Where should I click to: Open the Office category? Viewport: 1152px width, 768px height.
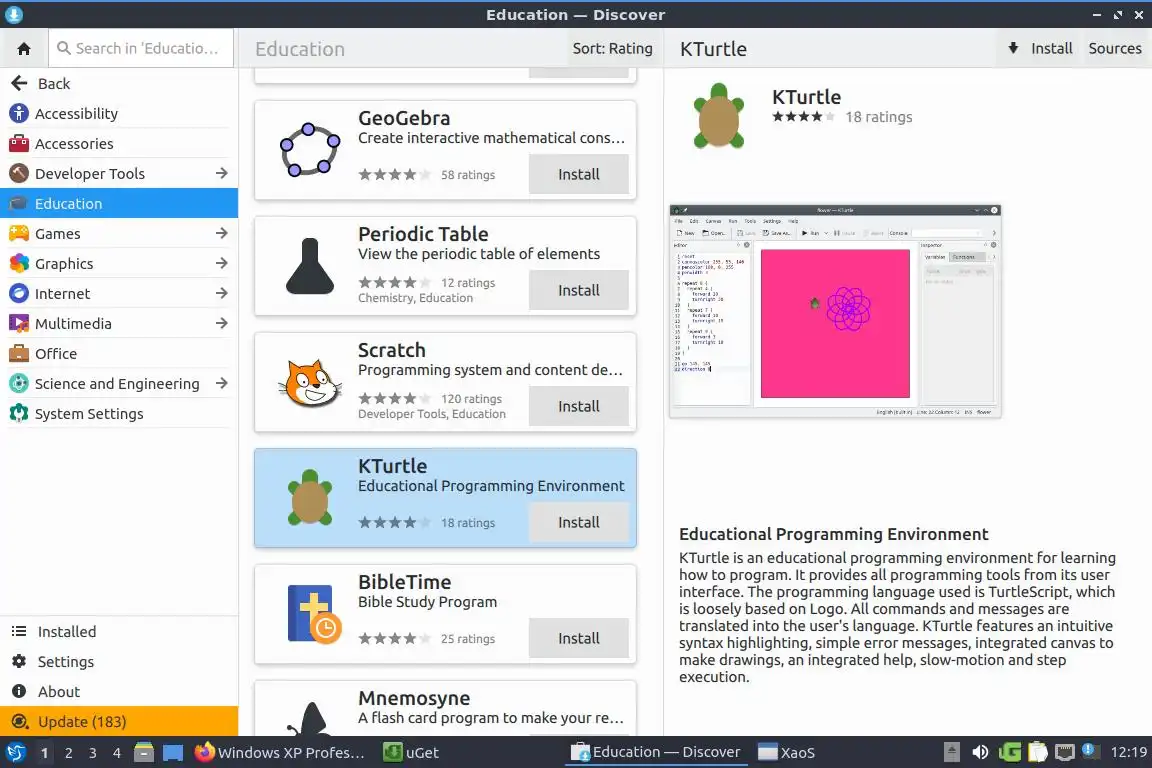119,354
